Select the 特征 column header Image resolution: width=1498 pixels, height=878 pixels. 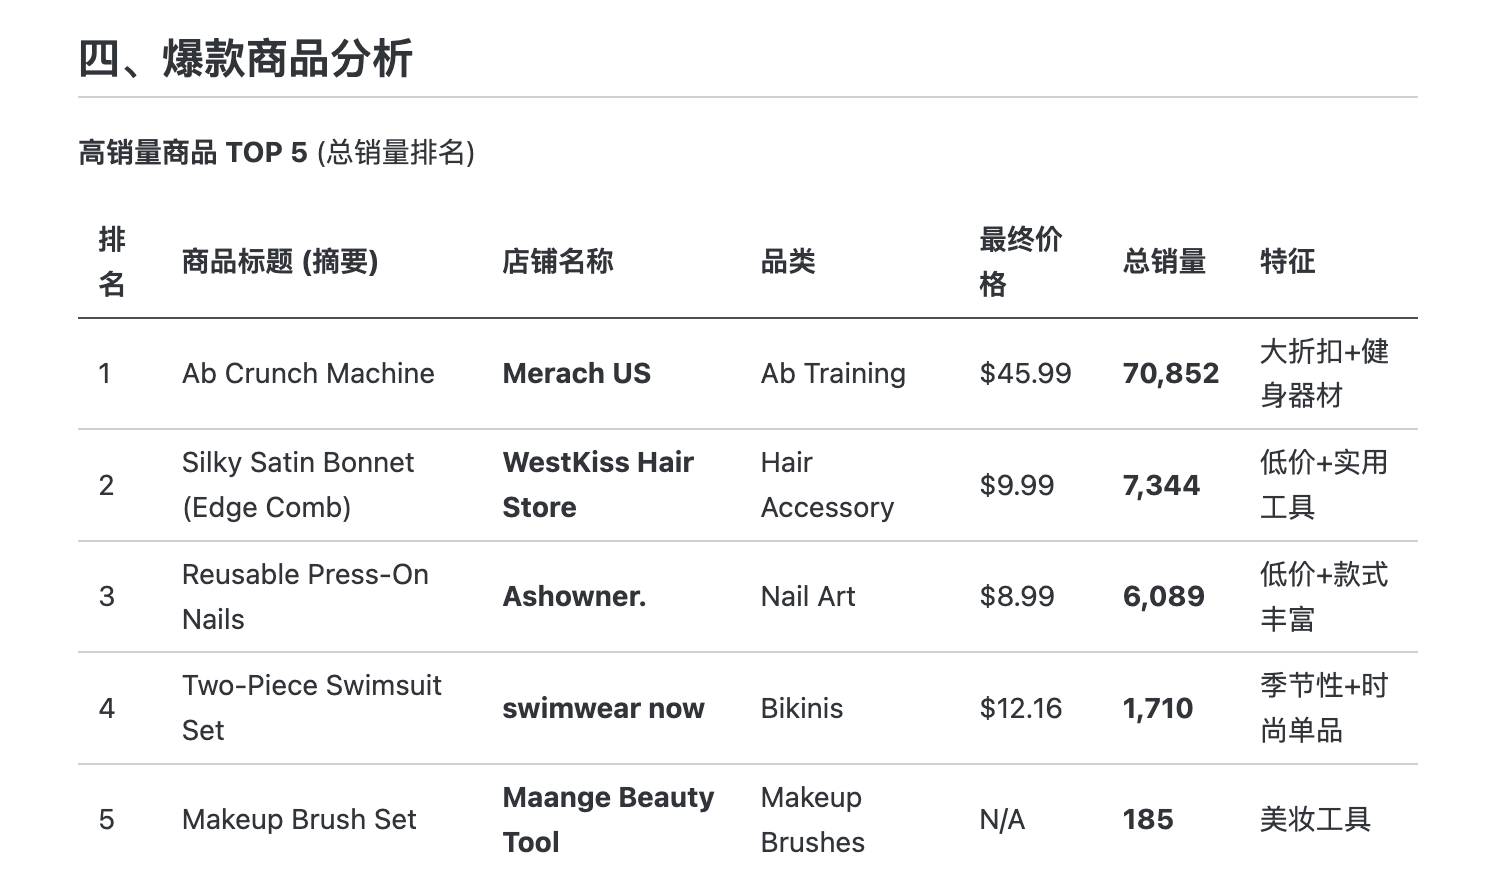click(1288, 262)
